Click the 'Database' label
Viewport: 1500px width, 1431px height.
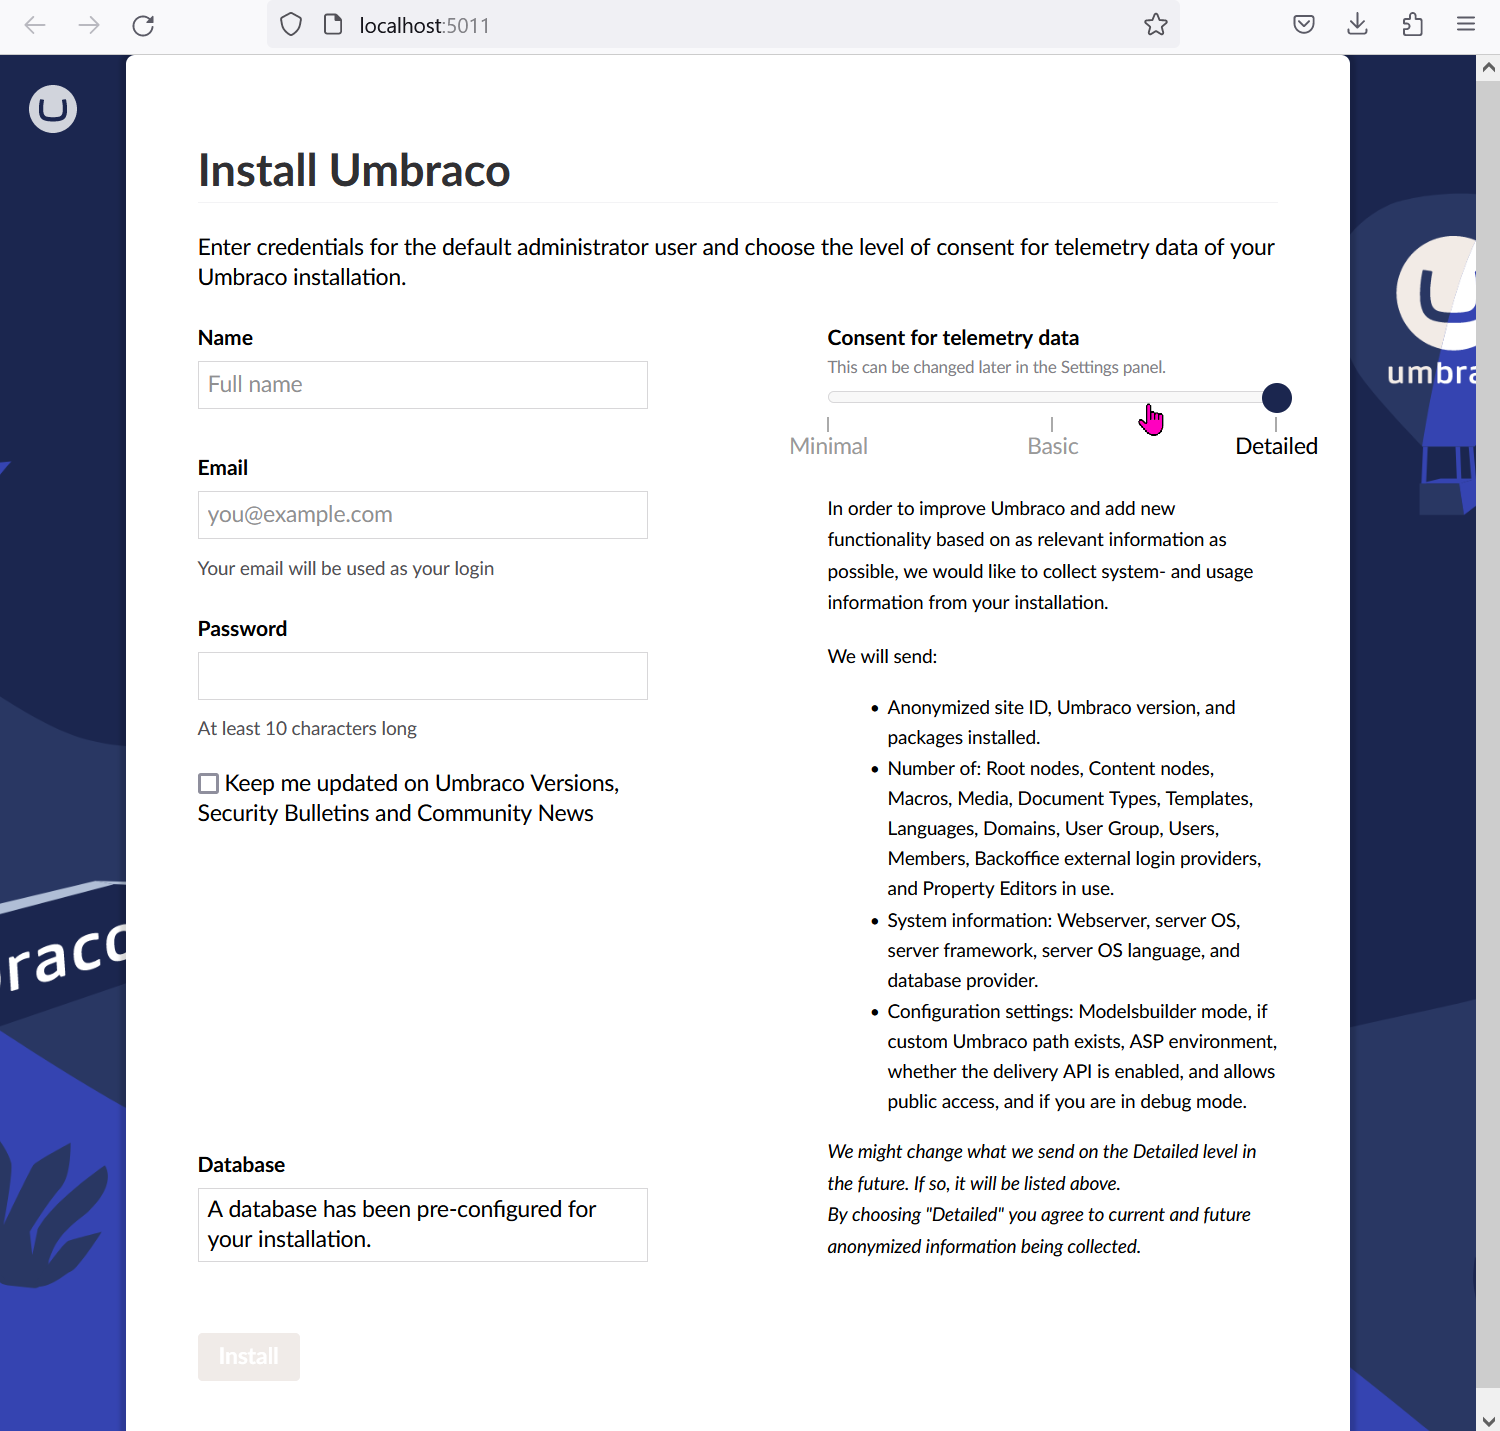(241, 1165)
